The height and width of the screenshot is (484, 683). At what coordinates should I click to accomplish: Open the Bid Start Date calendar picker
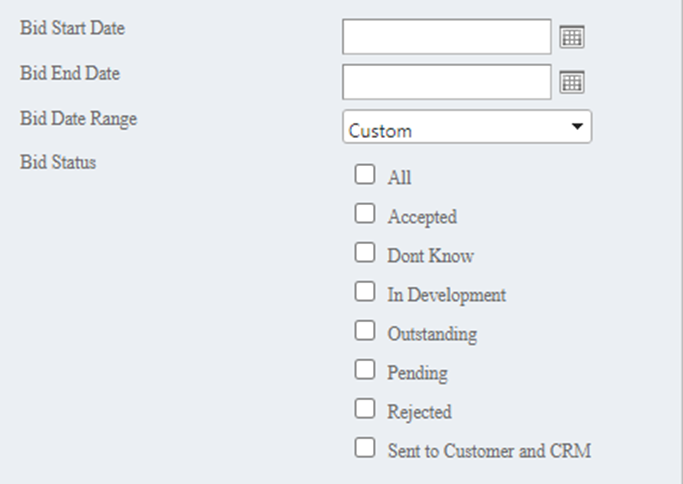coord(572,37)
